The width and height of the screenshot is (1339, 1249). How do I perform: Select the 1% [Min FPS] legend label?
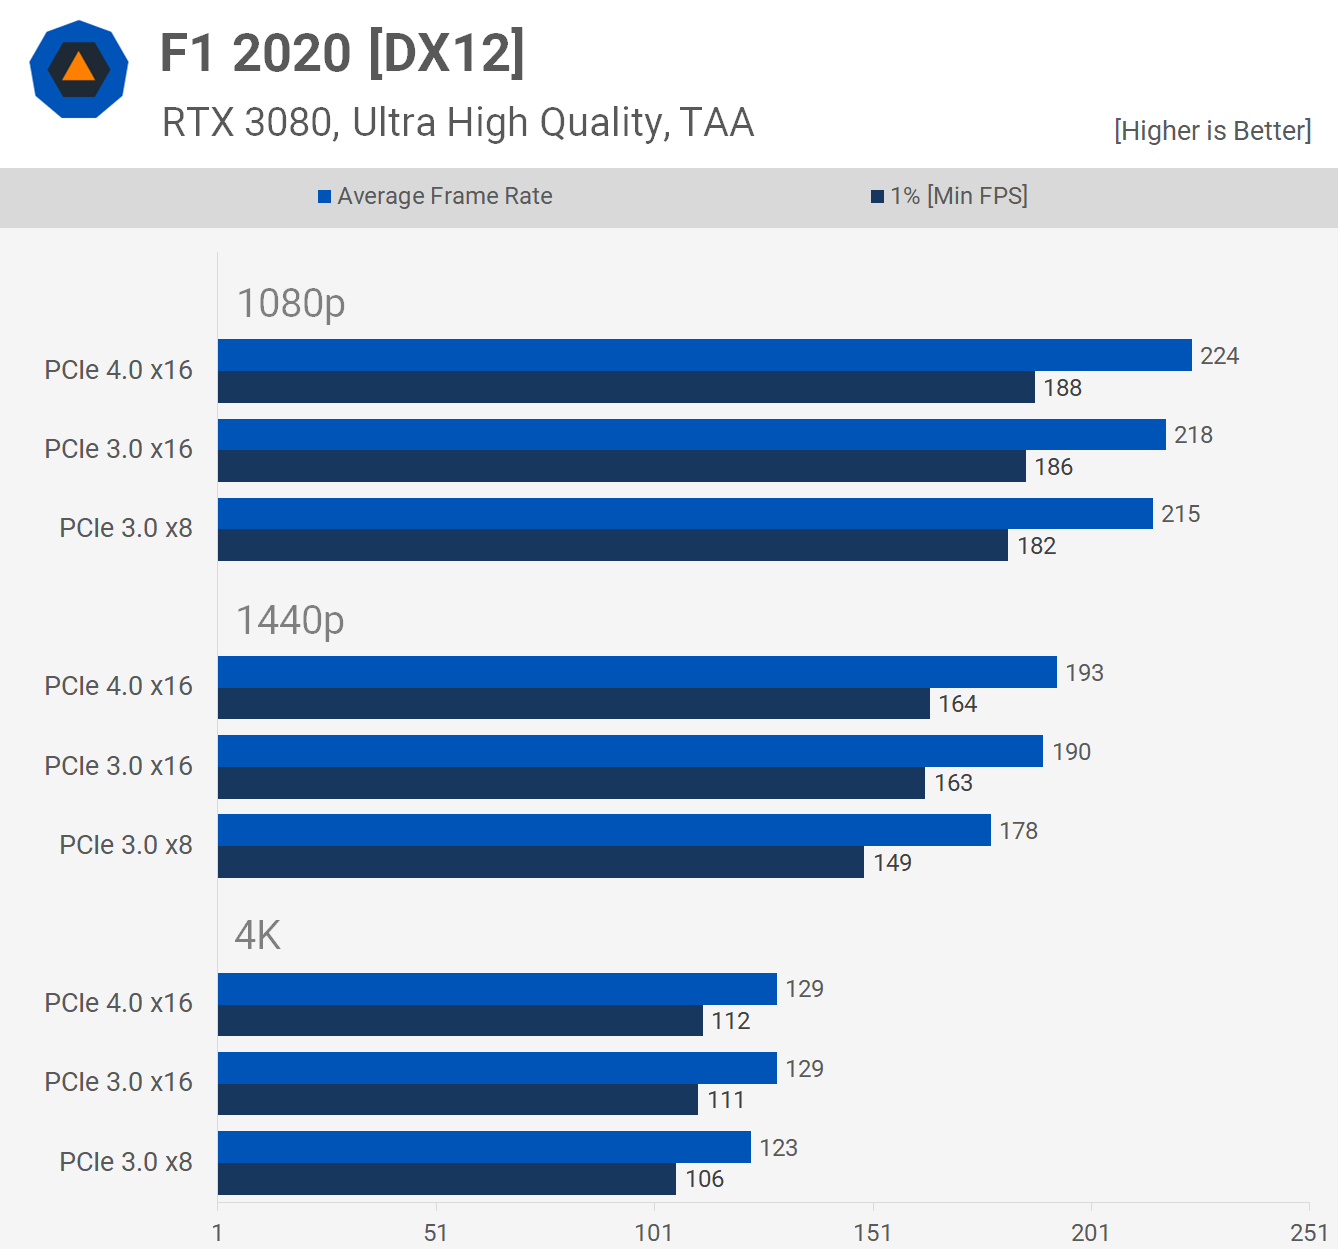[958, 196]
